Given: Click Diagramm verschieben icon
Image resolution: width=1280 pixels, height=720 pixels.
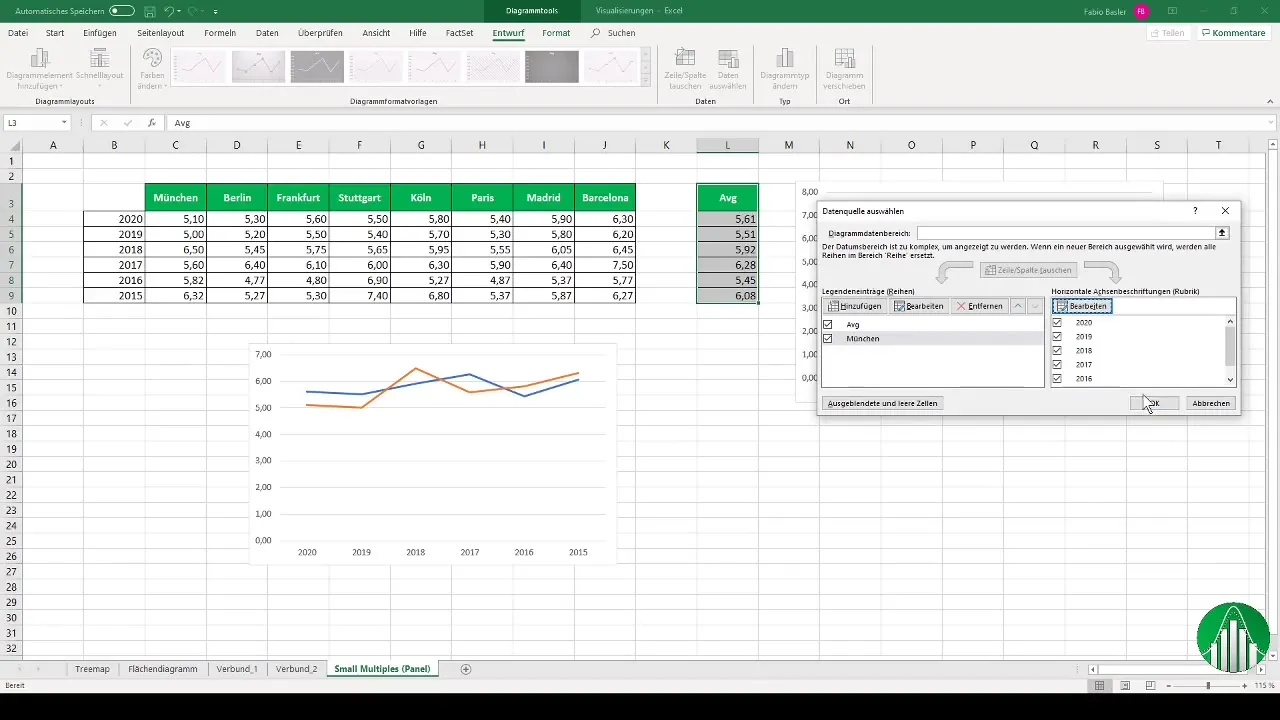Looking at the screenshot, I should coord(845,67).
